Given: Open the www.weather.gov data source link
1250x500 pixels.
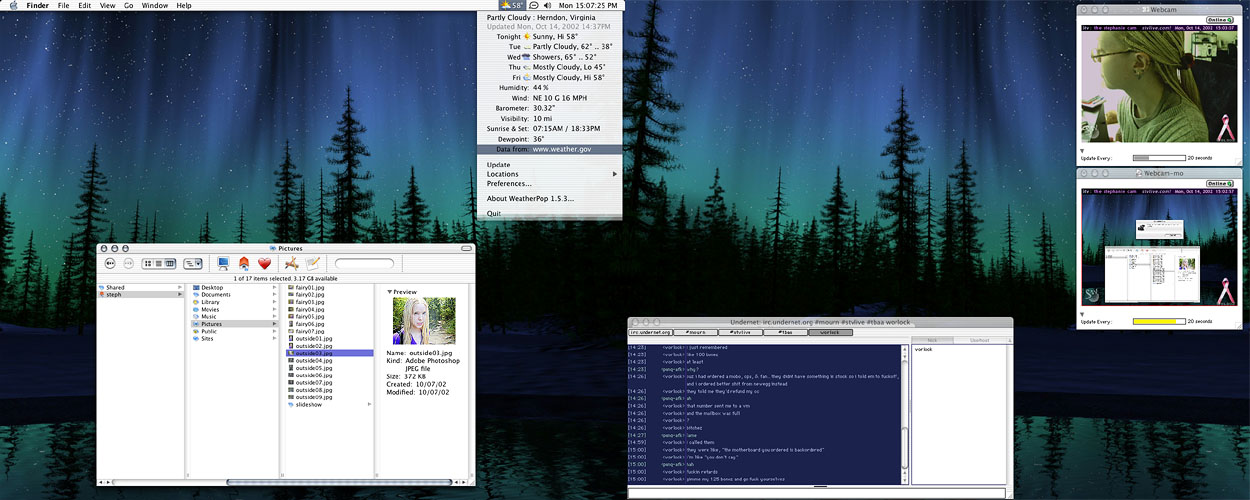Looking at the screenshot, I should [x=559, y=149].
